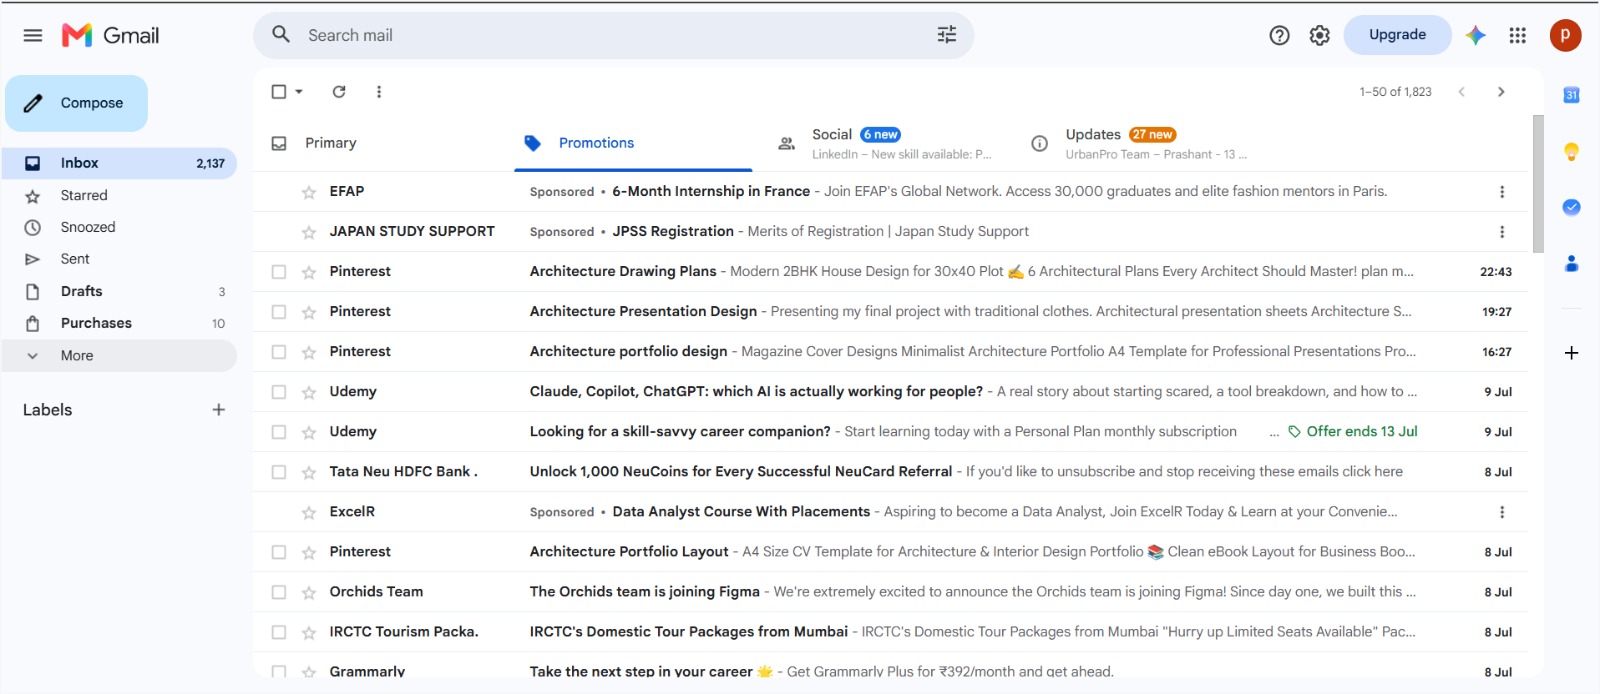1600x694 pixels.
Task: Toggle the select-all checkbox
Action: 279,92
